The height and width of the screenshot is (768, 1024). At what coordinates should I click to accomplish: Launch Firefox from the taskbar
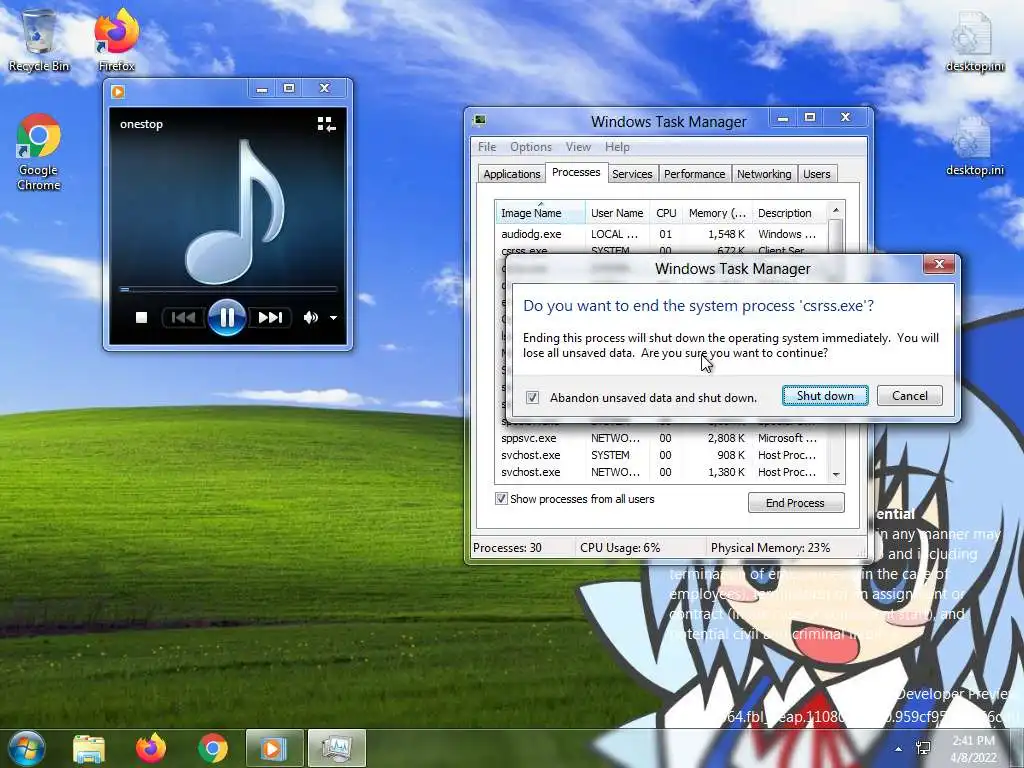(x=151, y=748)
